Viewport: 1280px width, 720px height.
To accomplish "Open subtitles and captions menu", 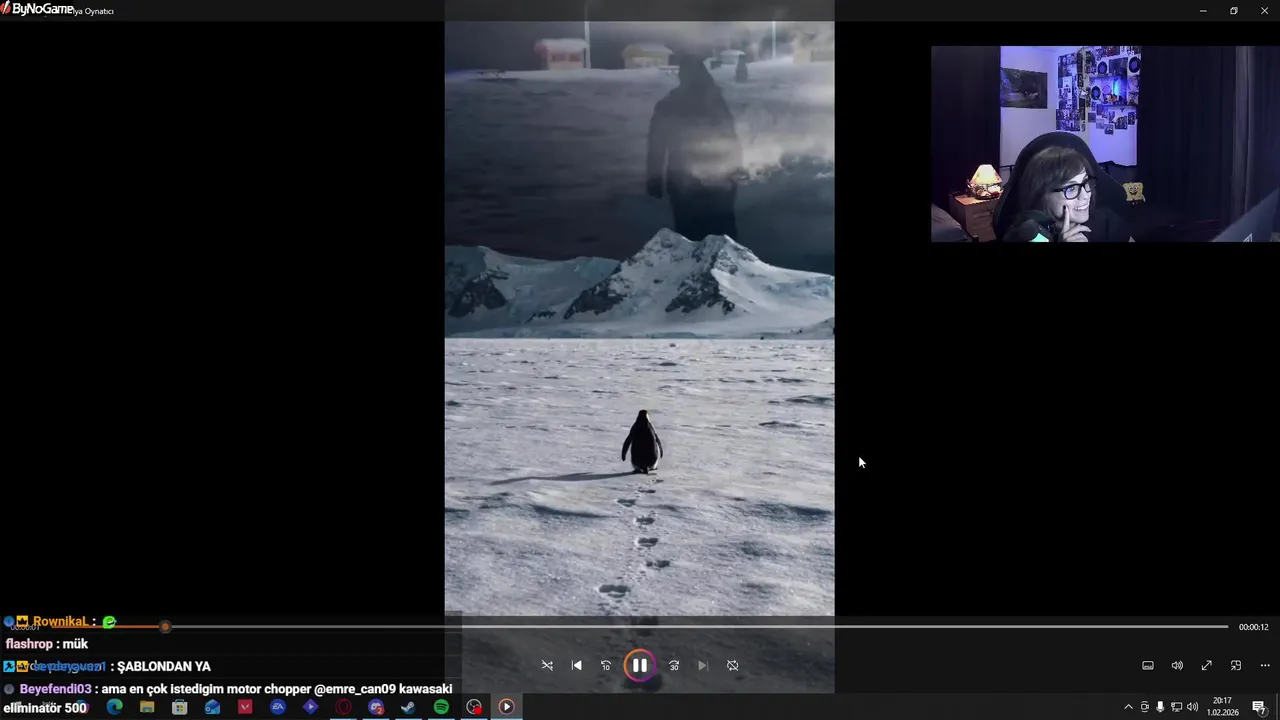I will [x=1148, y=665].
